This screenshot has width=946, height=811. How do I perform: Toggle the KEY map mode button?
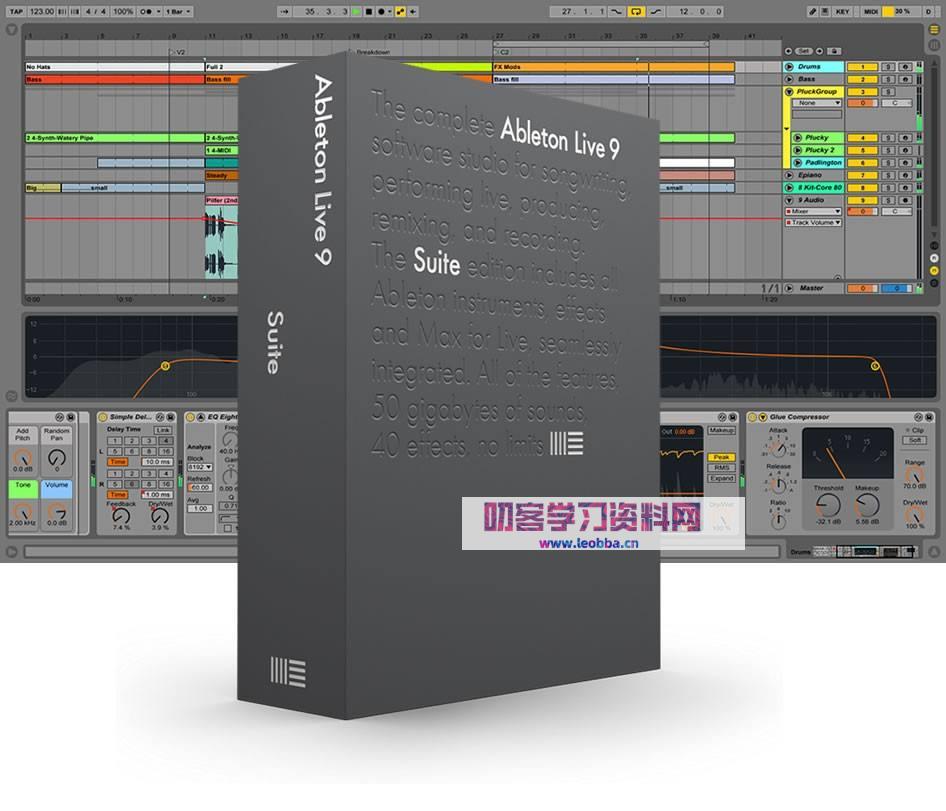tap(843, 11)
